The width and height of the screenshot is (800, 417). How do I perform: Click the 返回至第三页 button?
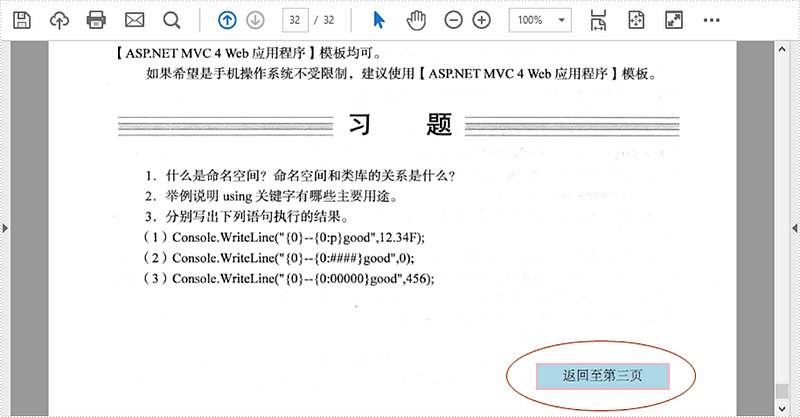point(601,376)
